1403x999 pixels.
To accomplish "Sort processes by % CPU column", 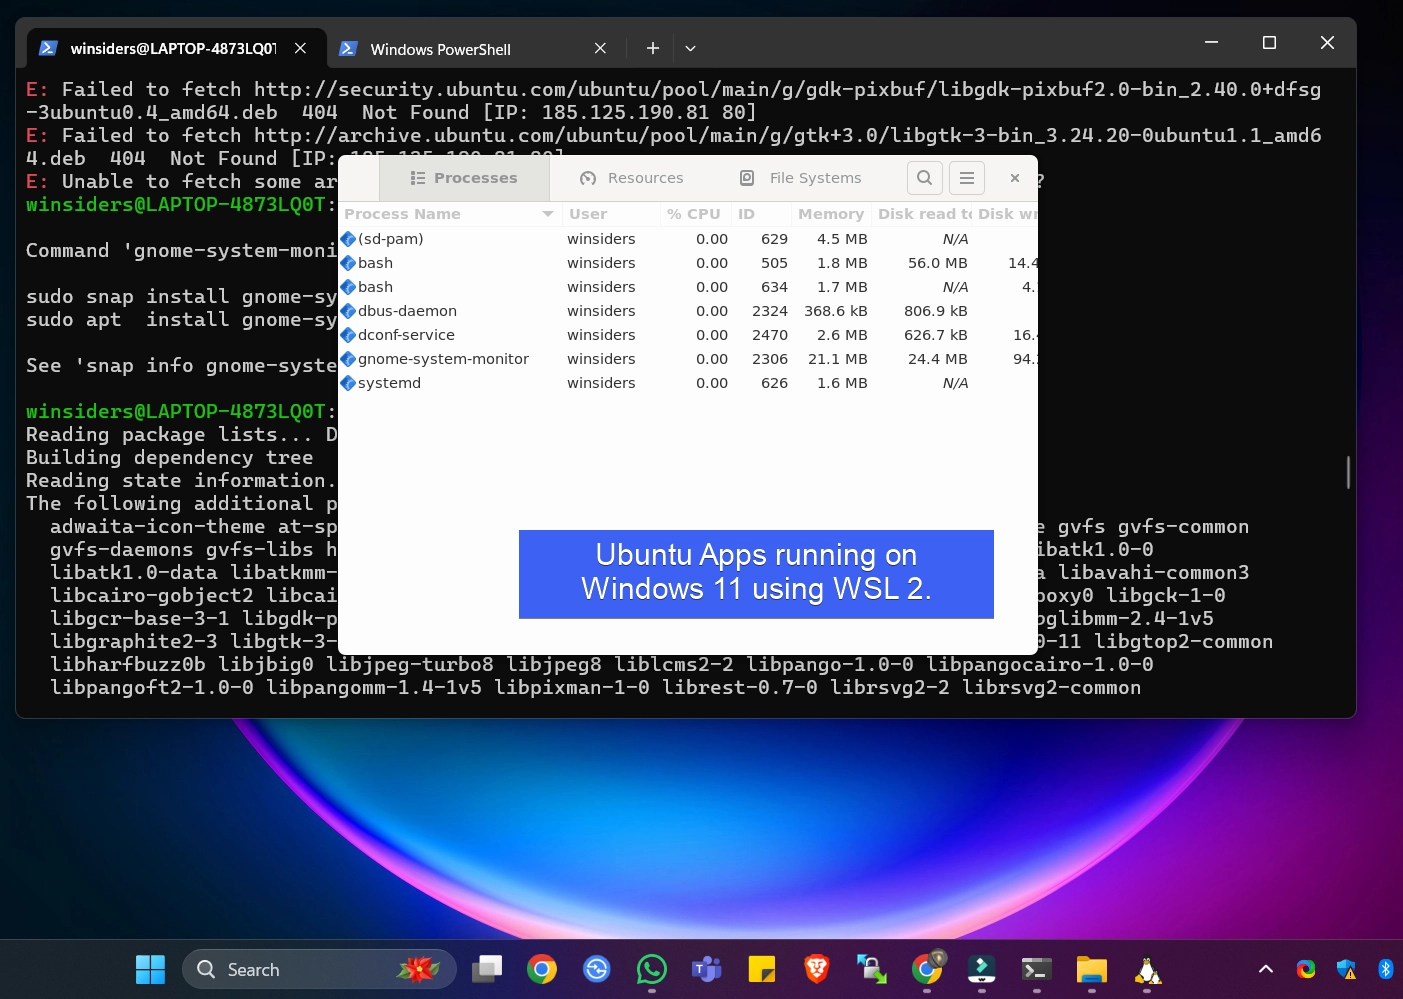I will [x=694, y=214].
